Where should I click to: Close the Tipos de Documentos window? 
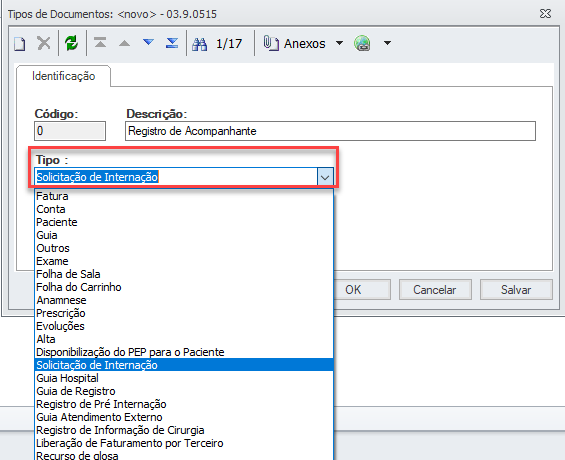(545, 14)
